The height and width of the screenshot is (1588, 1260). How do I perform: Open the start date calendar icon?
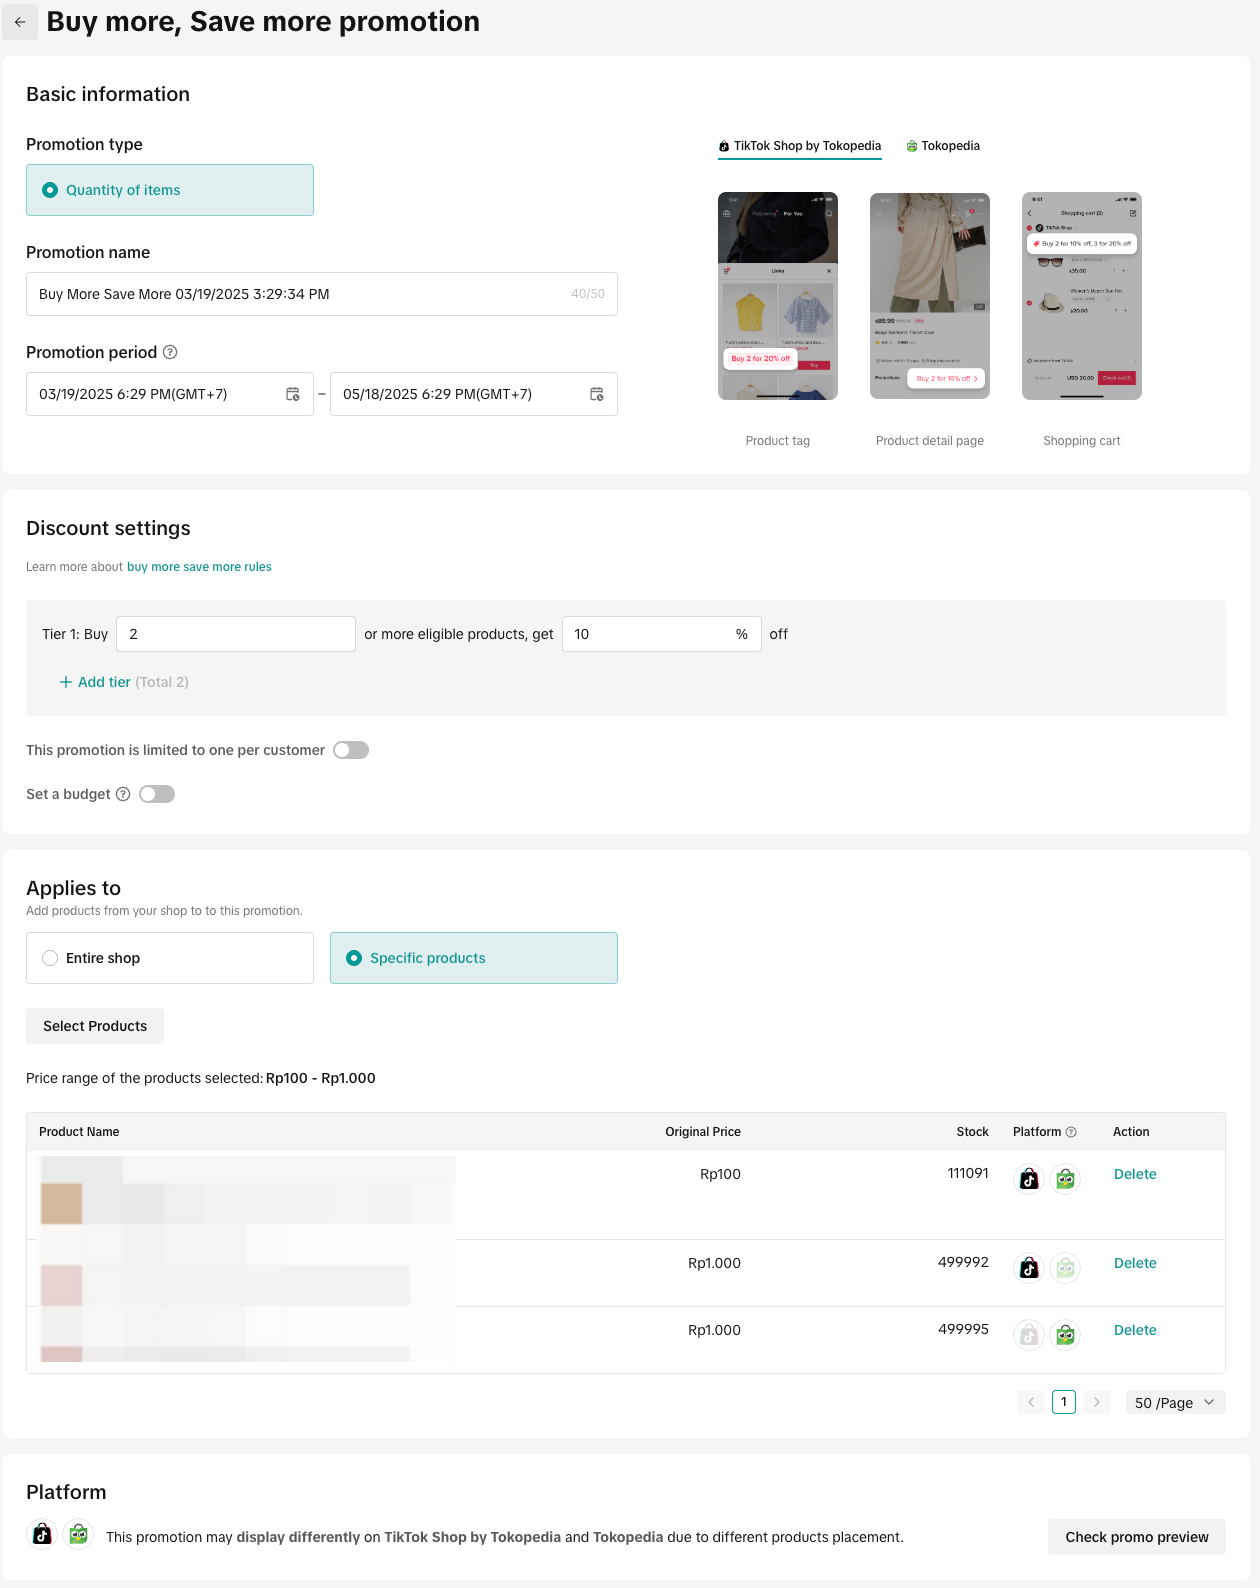coord(293,394)
